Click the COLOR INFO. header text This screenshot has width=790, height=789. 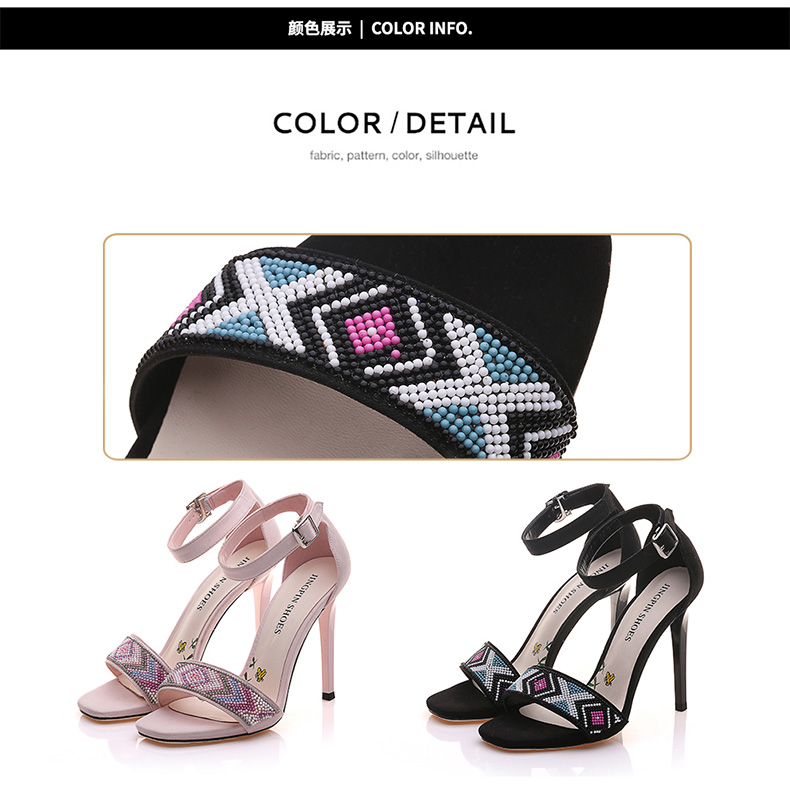[x=421, y=28]
